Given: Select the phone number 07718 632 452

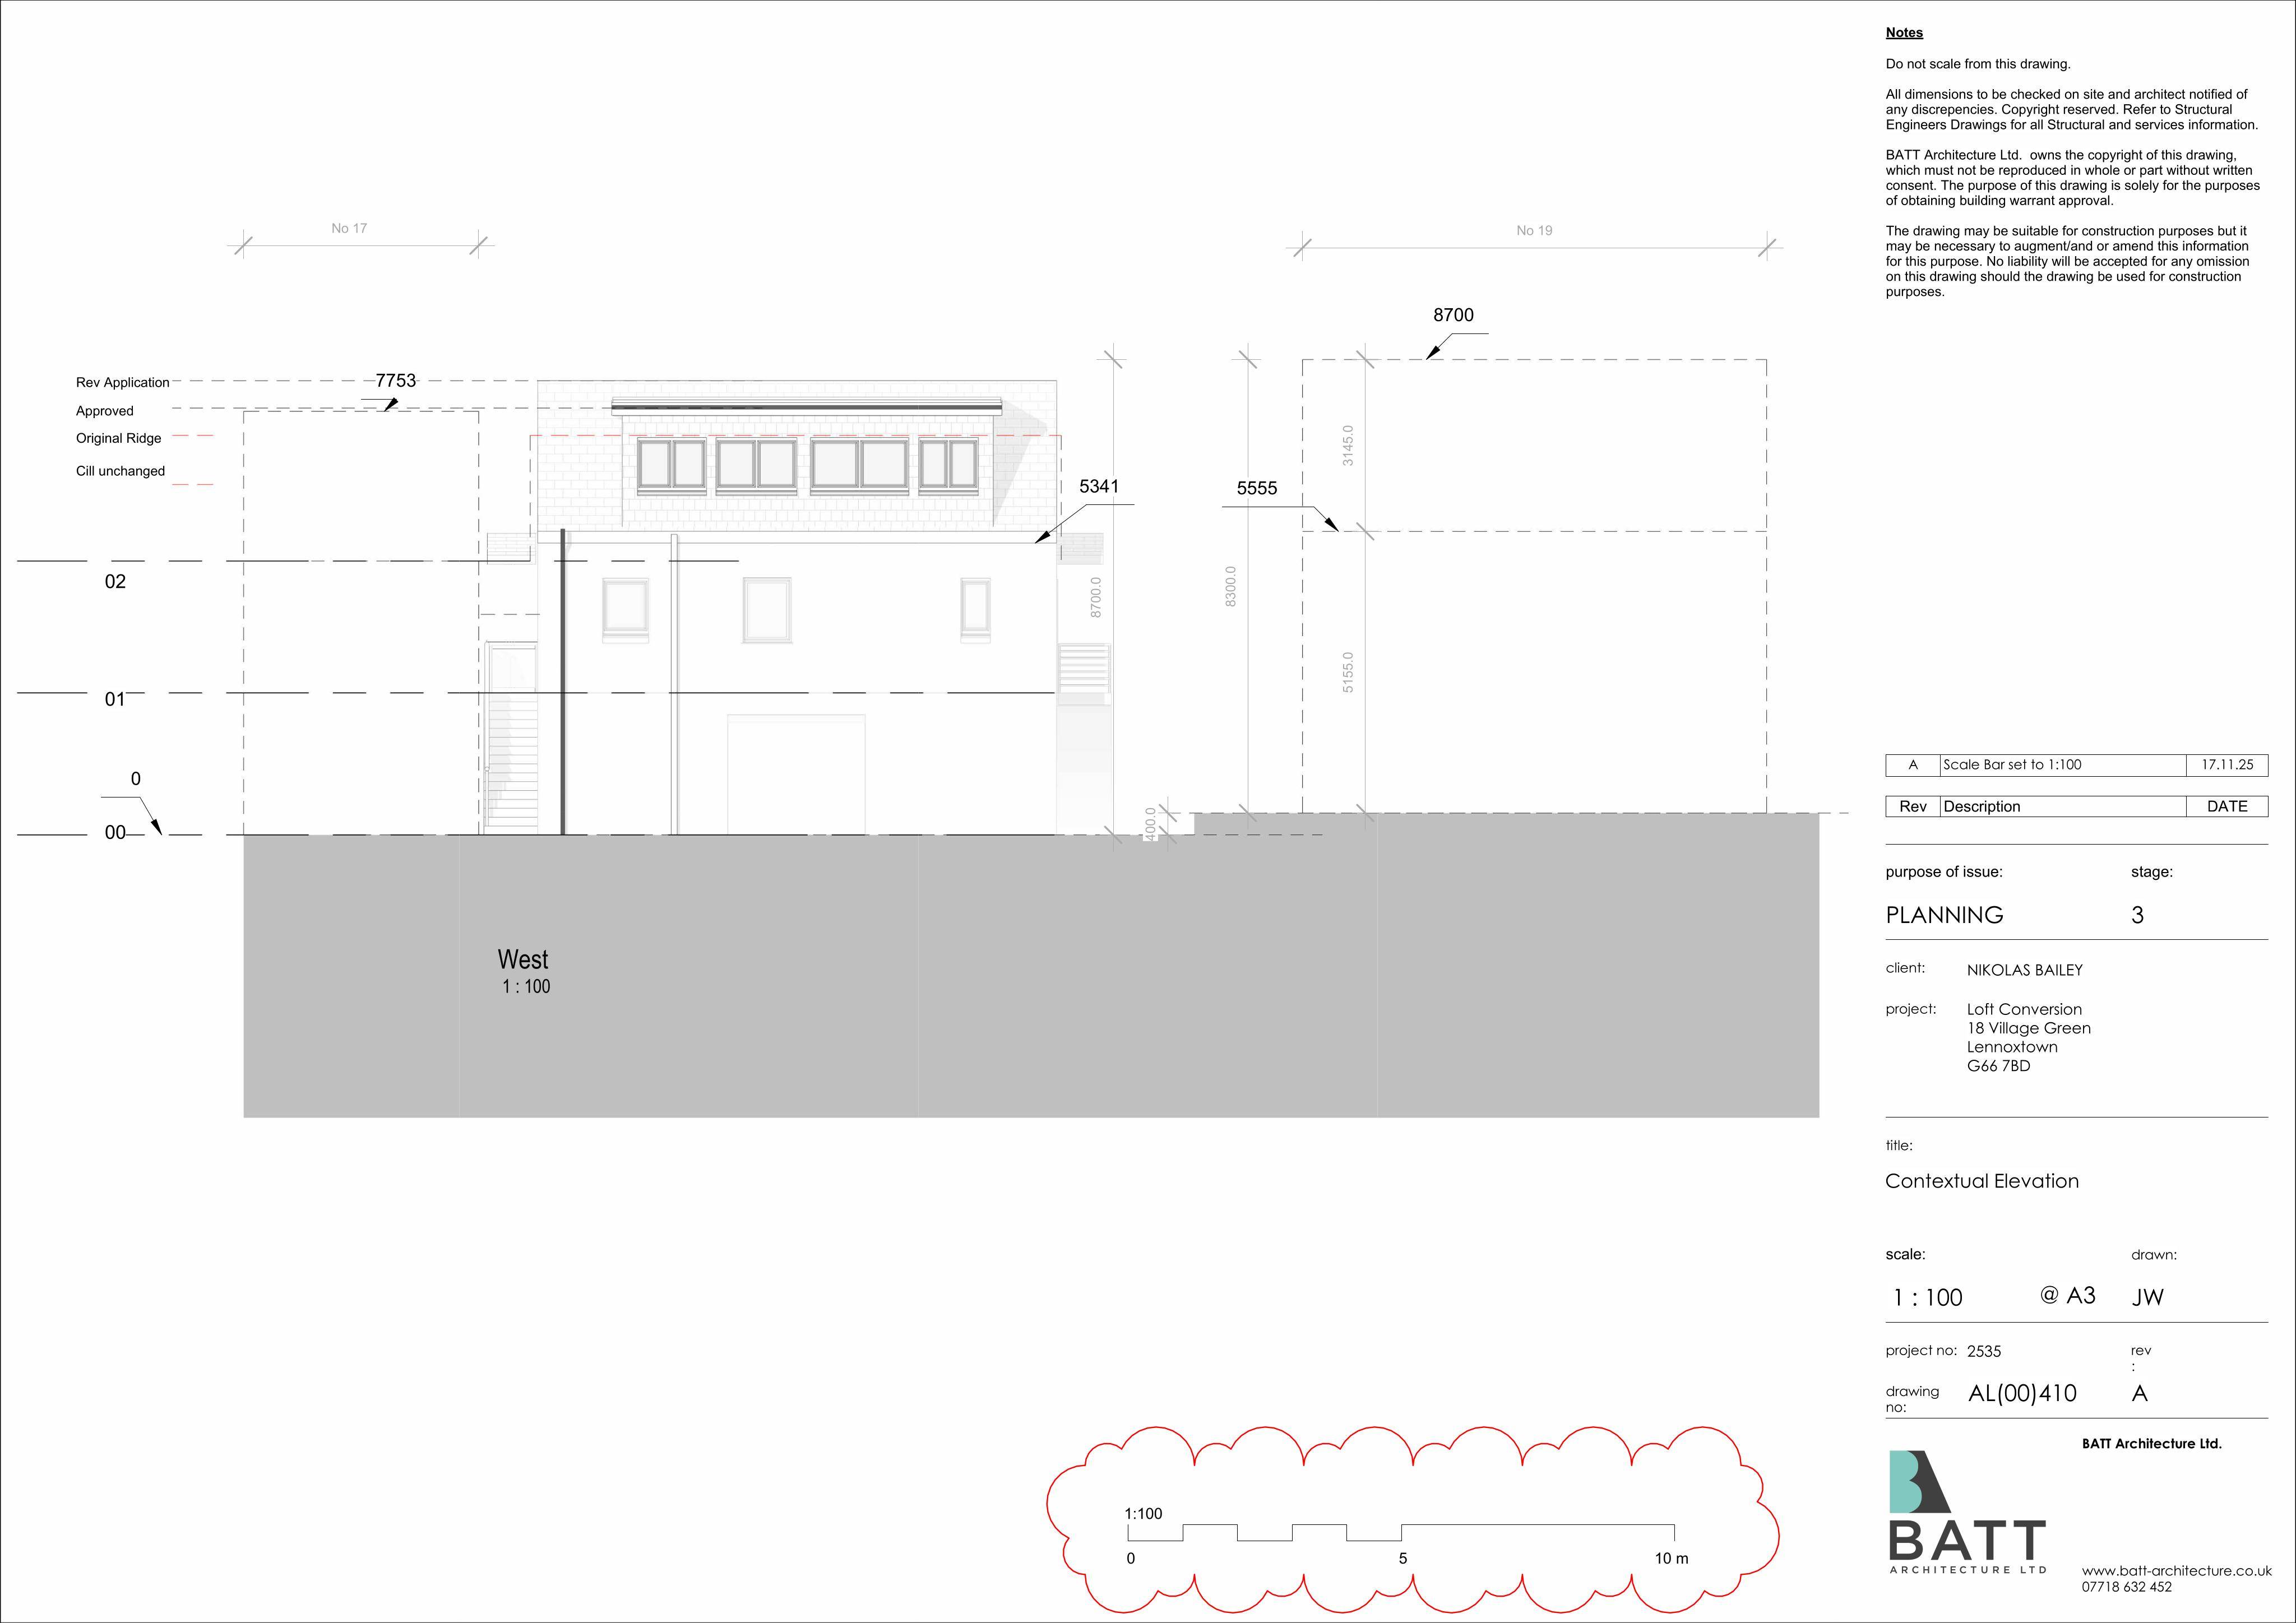Looking at the screenshot, I should (x=2127, y=1587).
